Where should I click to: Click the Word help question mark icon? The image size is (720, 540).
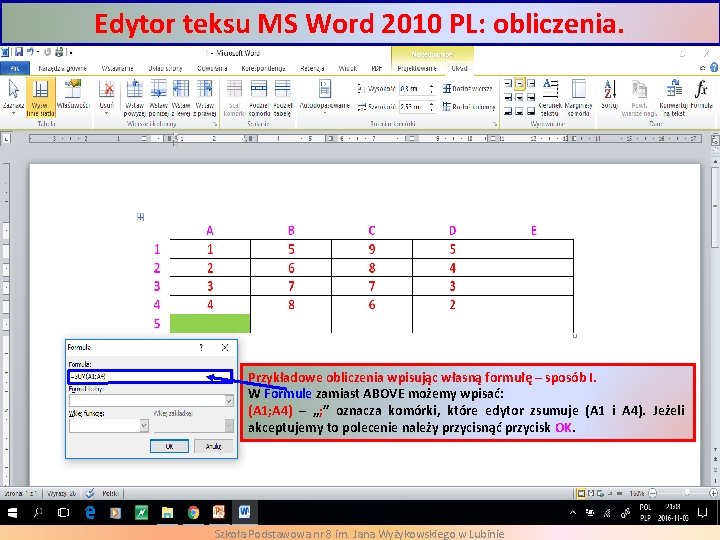(714, 68)
